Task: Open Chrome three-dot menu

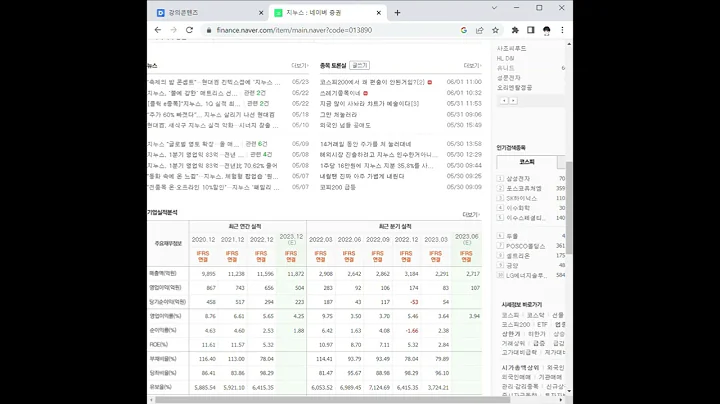Action: (562, 30)
